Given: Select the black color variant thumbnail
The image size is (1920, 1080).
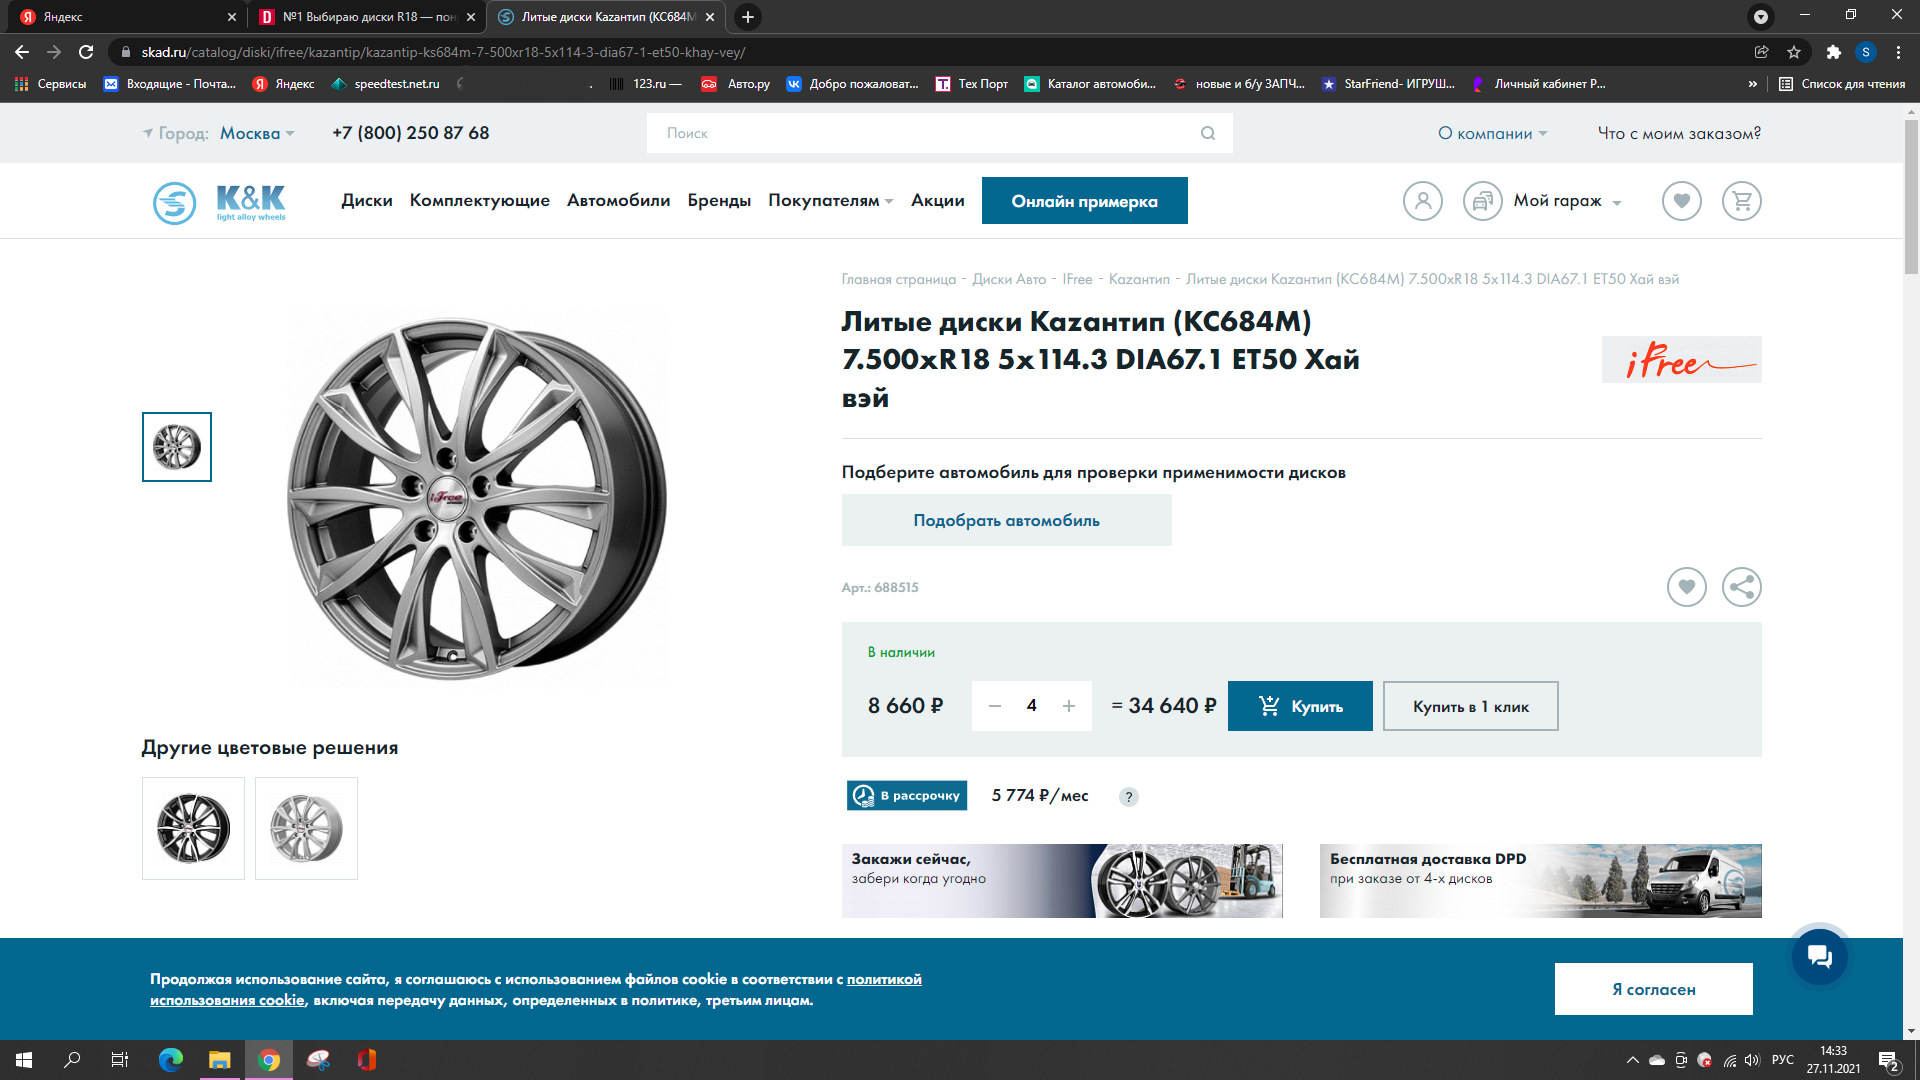Looking at the screenshot, I should click(193, 828).
